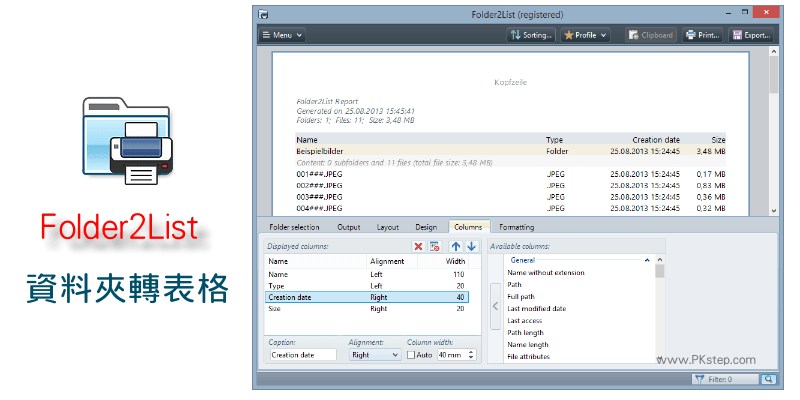
Task: Remove the selected column with the red X
Action: coord(418,246)
